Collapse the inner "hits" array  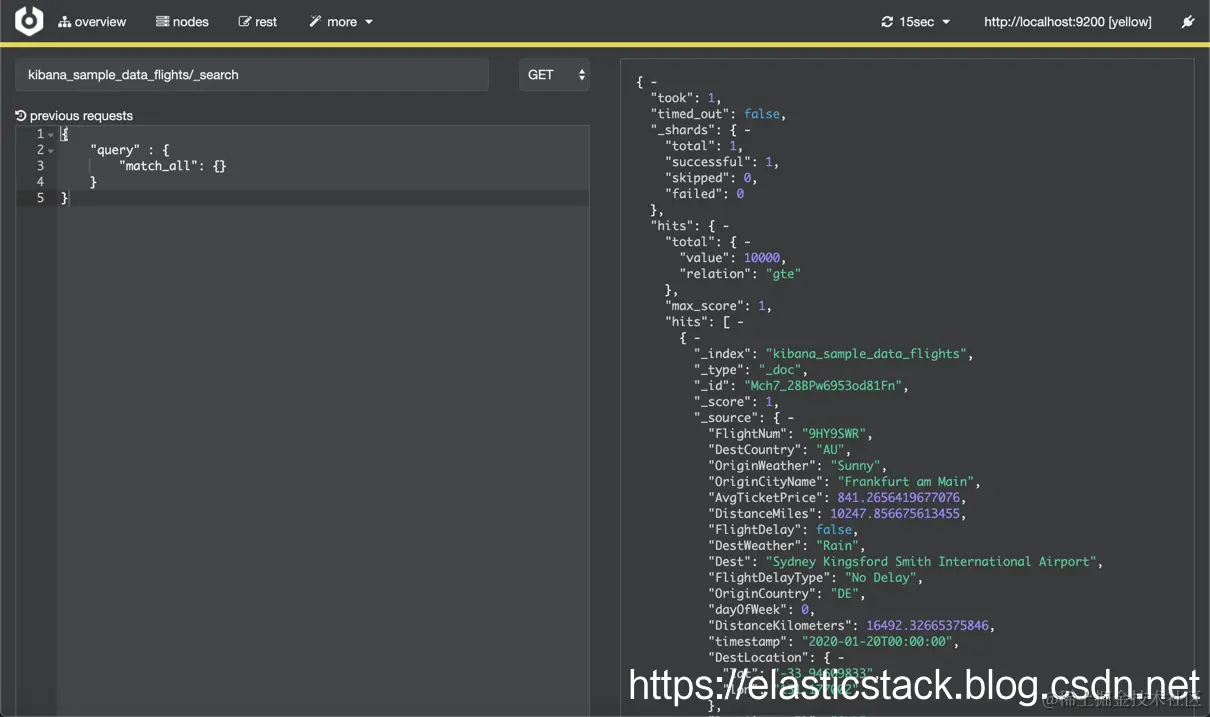pyautogui.click(x=739, y=322)
